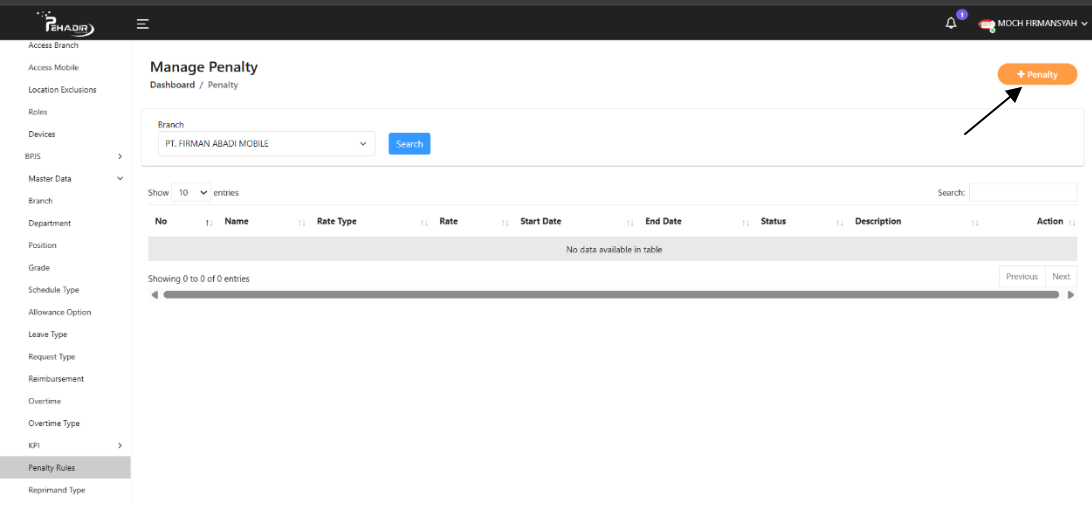Click the Pehadir logo
This screenshot has height=518, width=1092.
click(x=65, y=24)
